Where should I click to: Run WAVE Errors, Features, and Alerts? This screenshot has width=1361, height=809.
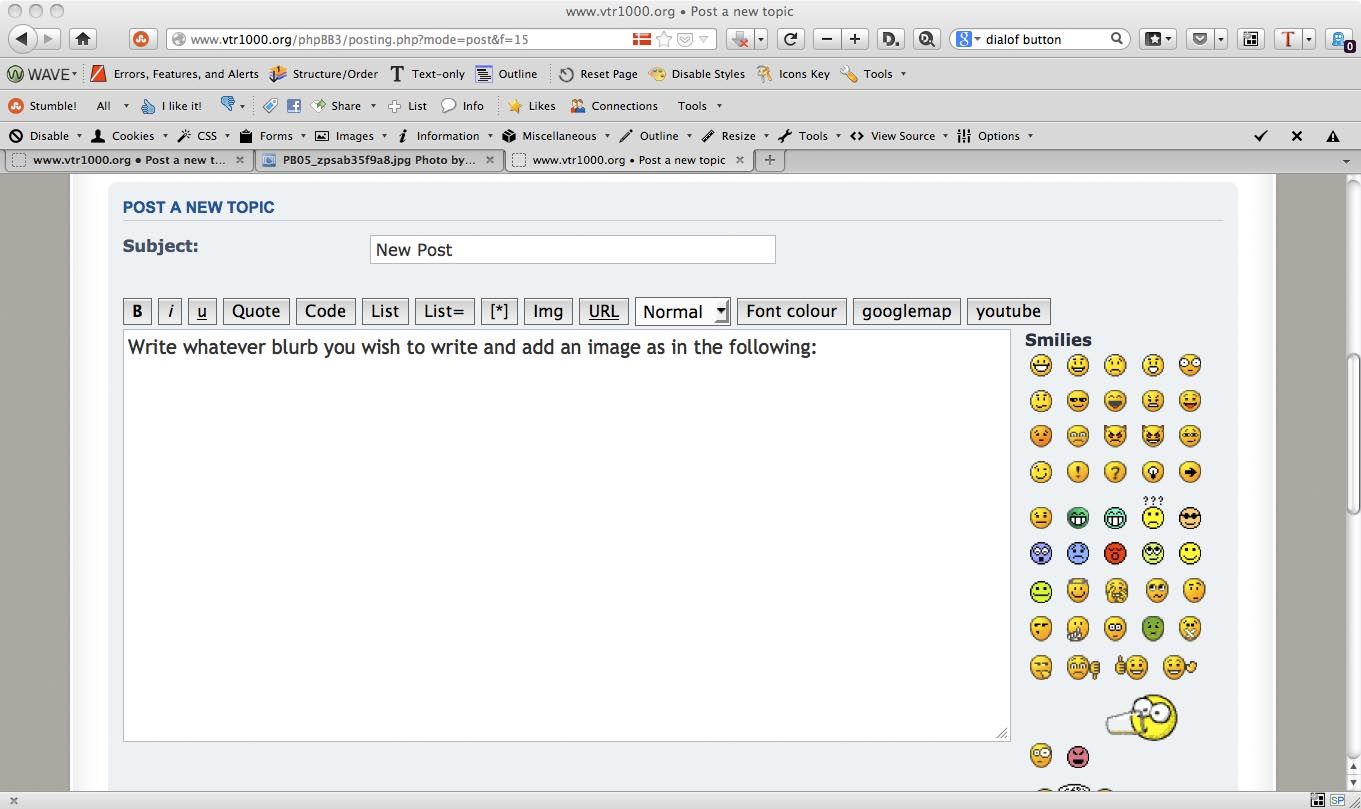175,74
